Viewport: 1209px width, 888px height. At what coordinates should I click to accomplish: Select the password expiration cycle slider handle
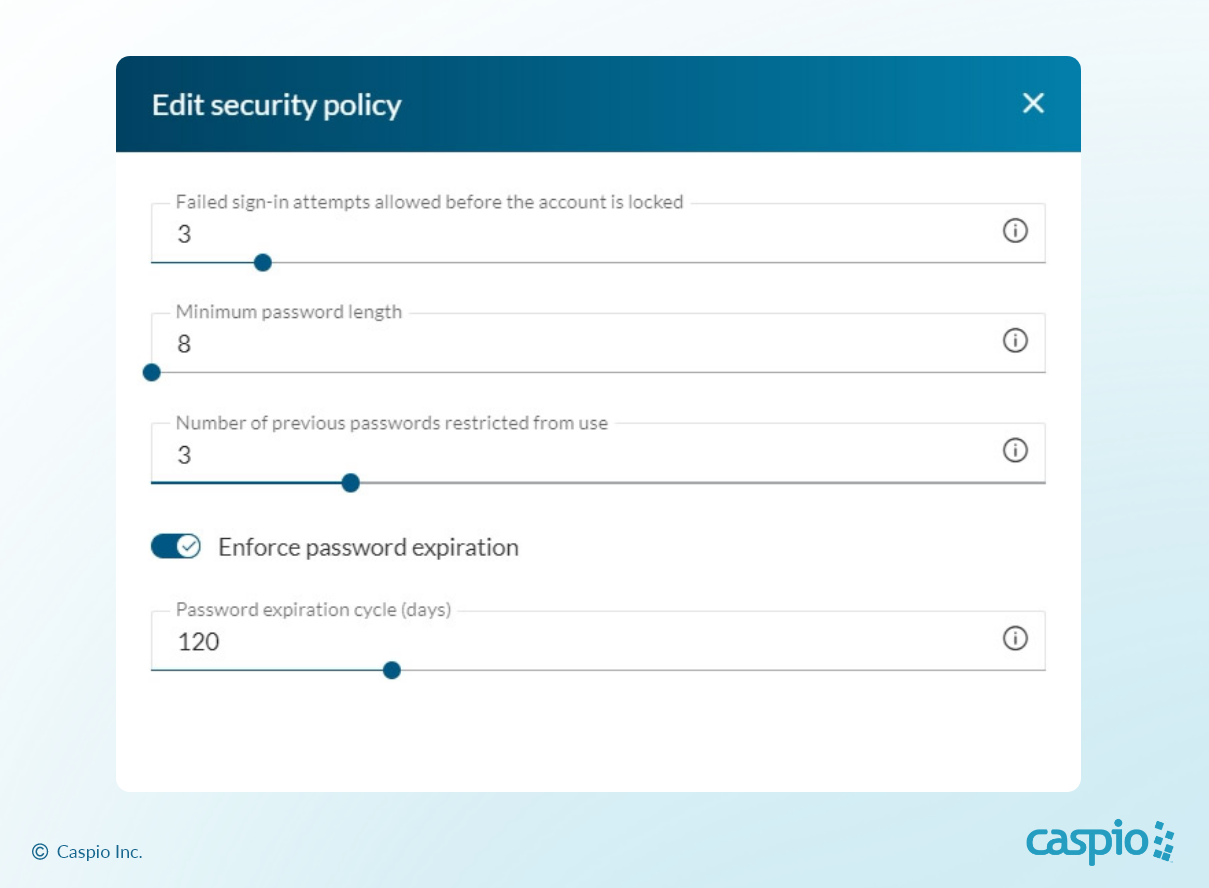392,670
